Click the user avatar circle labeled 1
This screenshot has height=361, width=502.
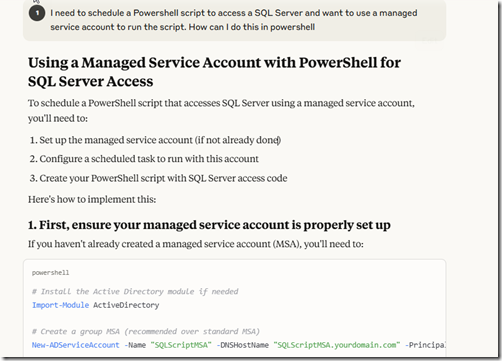tap(37, 13)
